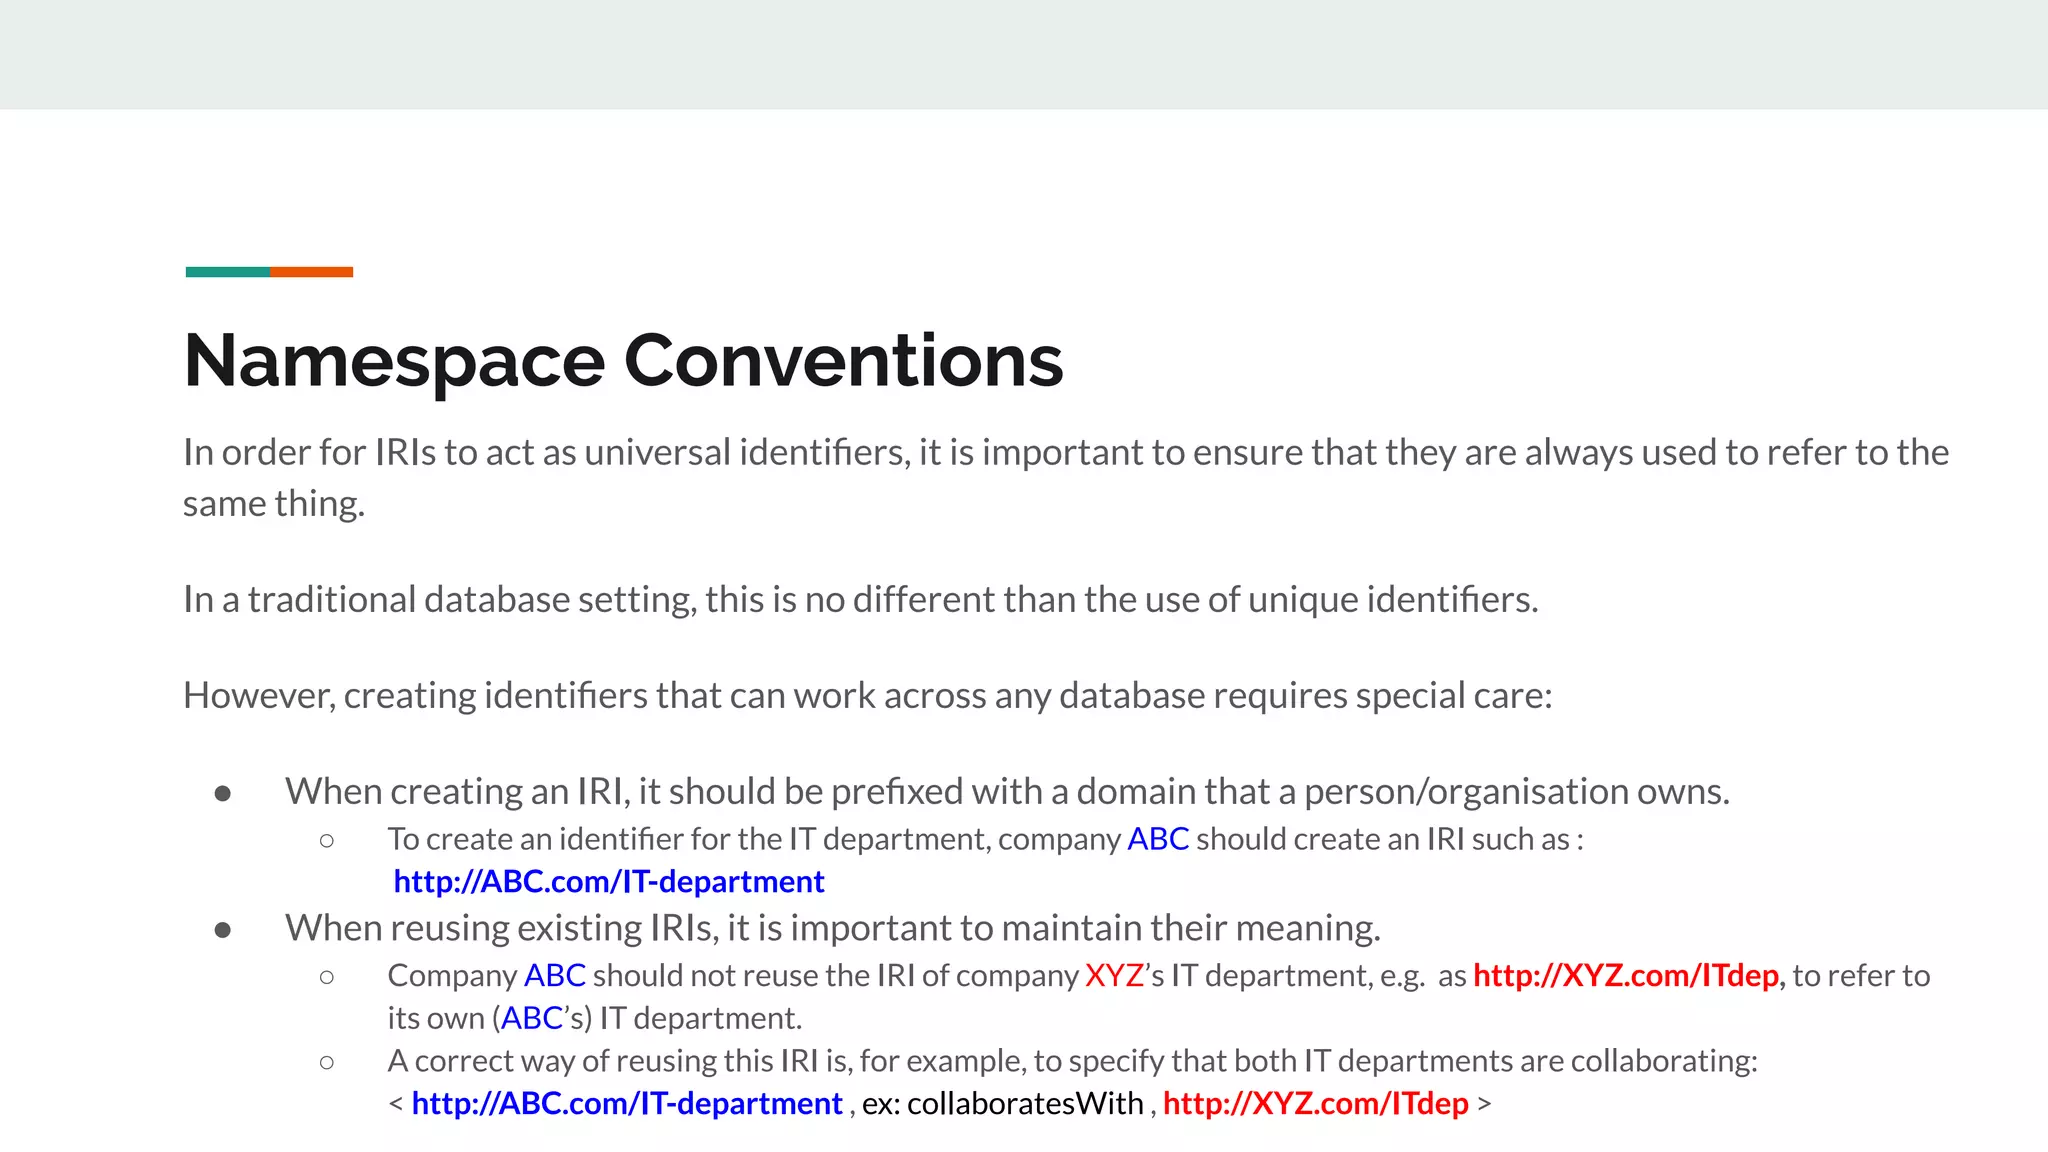Click the teal segment of the accent bar

(x=227, y=272)
